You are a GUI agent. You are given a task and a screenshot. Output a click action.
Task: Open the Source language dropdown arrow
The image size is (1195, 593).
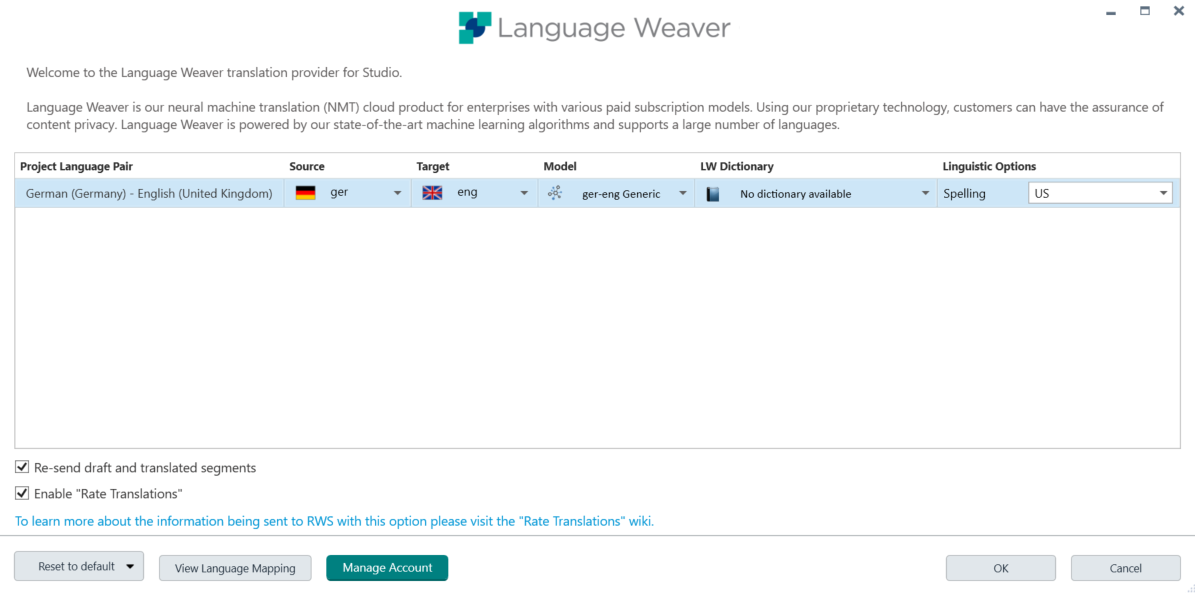[x=397, y=194]
